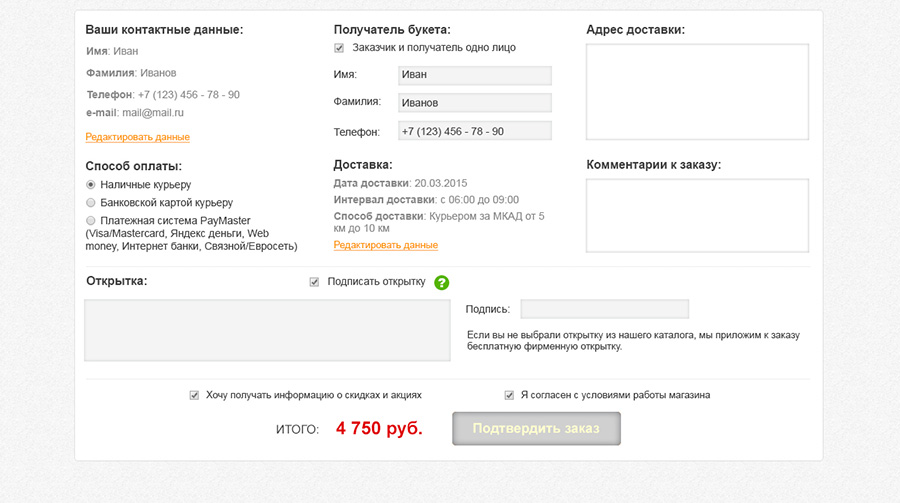The width and height of the screenshot is (900, 503).
Task: Click the total price "4 750 руб."
Action: click(x=379, y=429)
